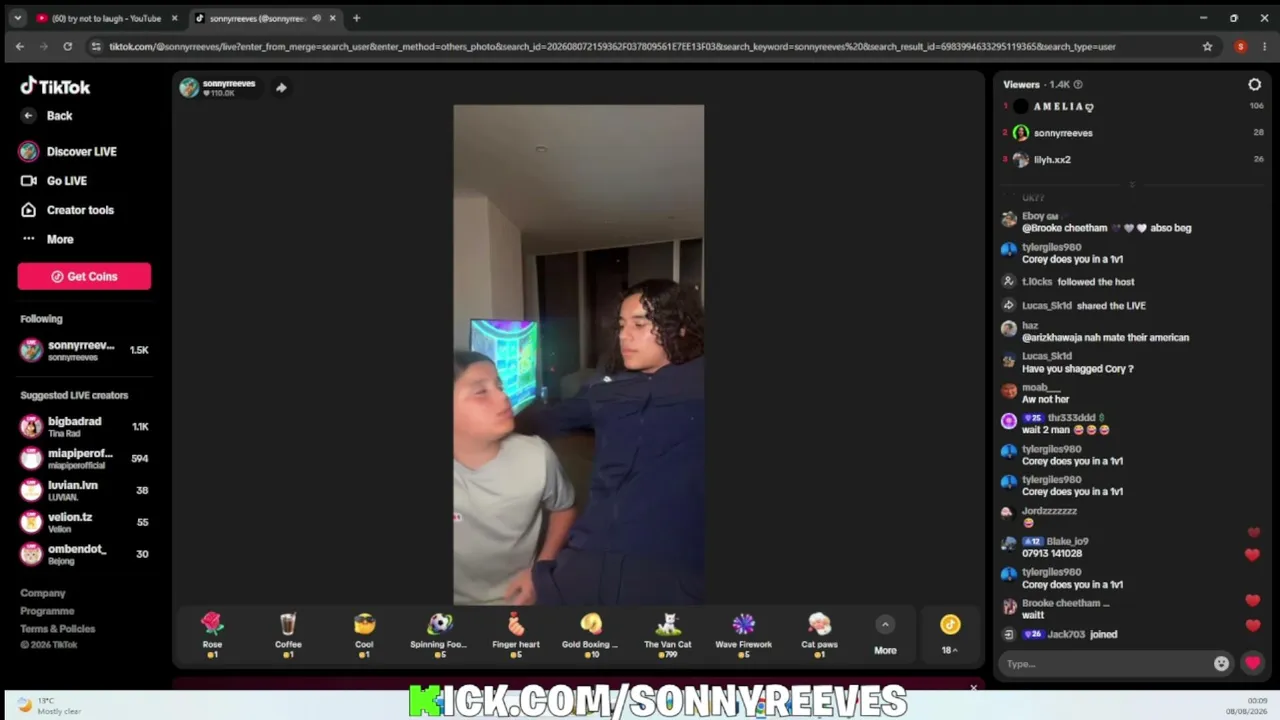Close the banner below the gift bar
1280x720 pixels.
pos(973,688)
